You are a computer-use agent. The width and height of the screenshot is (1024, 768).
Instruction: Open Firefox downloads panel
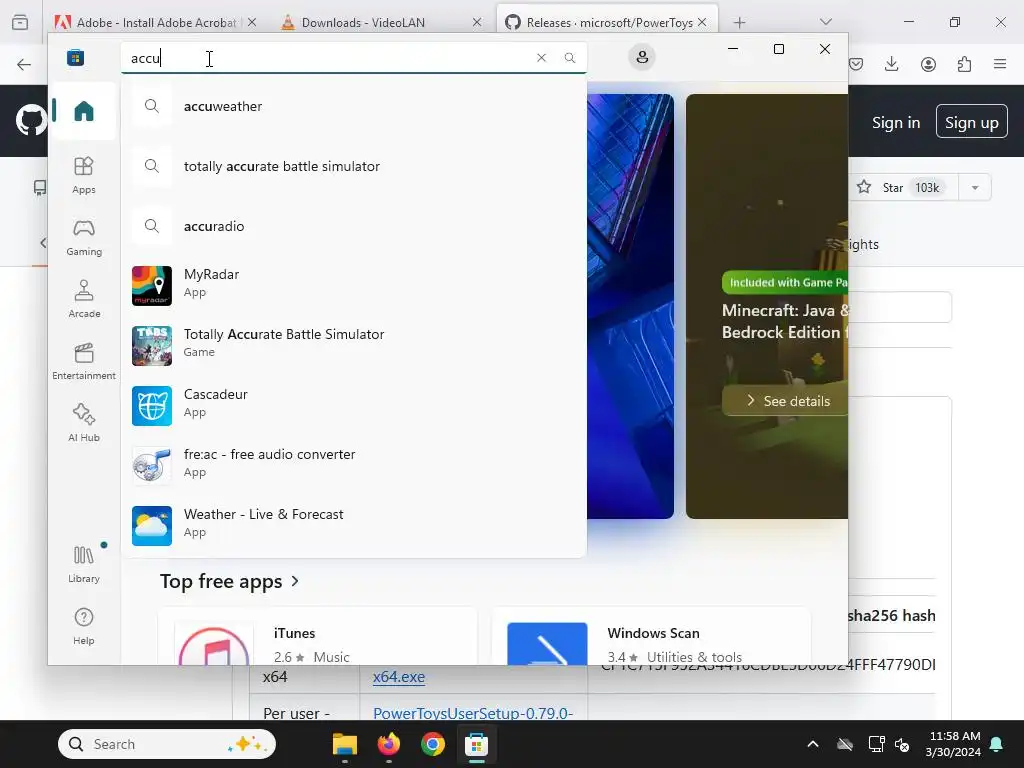(891, 64)
